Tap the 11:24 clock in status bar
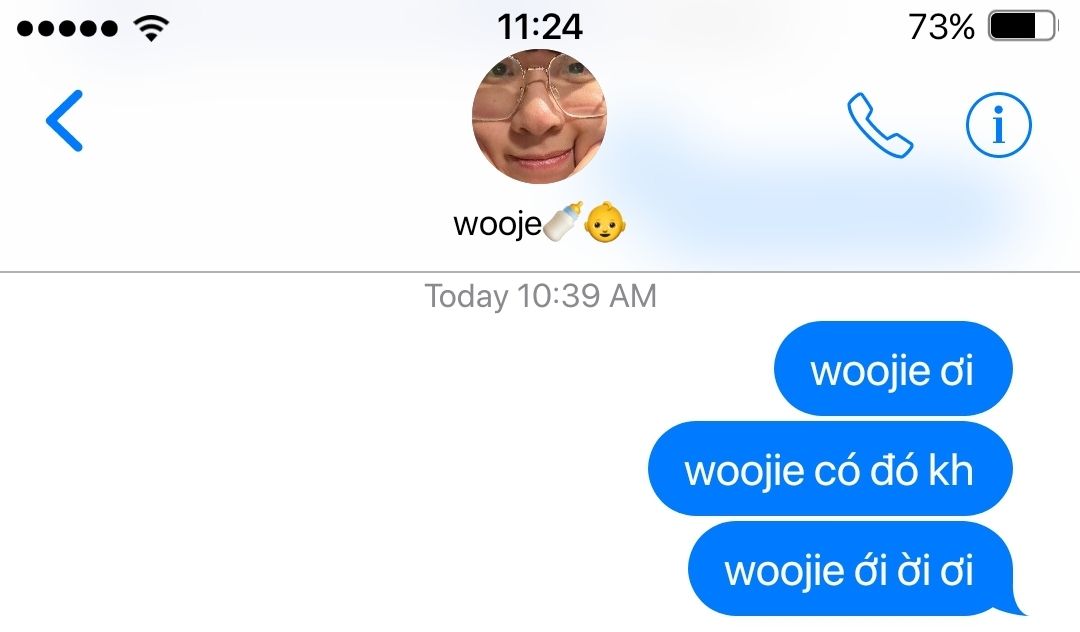Screen dimensions: 1080x632 pyautogui.click(x=540, y=27)
